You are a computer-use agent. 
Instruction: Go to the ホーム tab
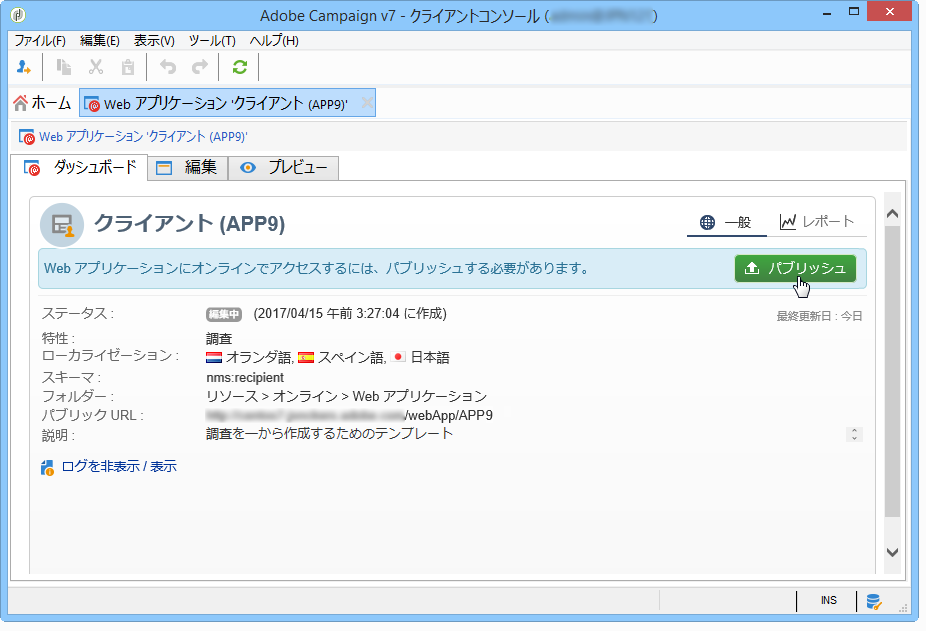(x=43, y=103)
